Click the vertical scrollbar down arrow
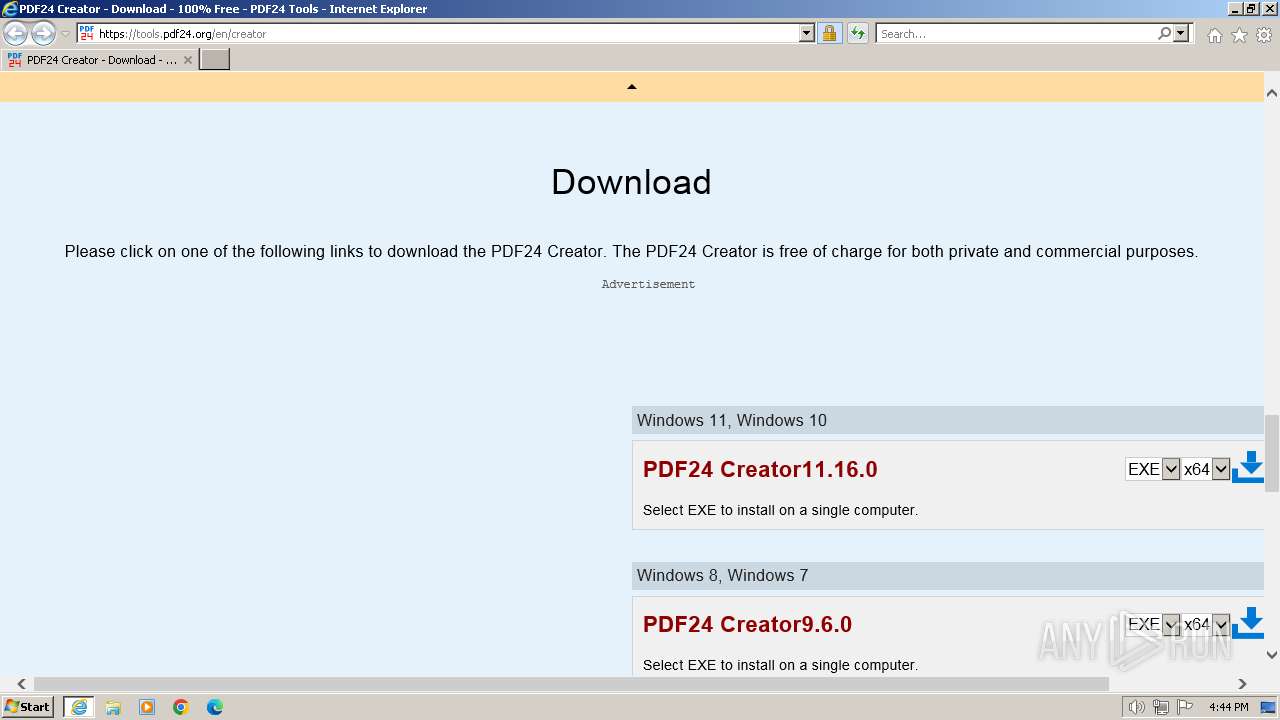This screenshot has width=1280, height=720. (1272, 655)
